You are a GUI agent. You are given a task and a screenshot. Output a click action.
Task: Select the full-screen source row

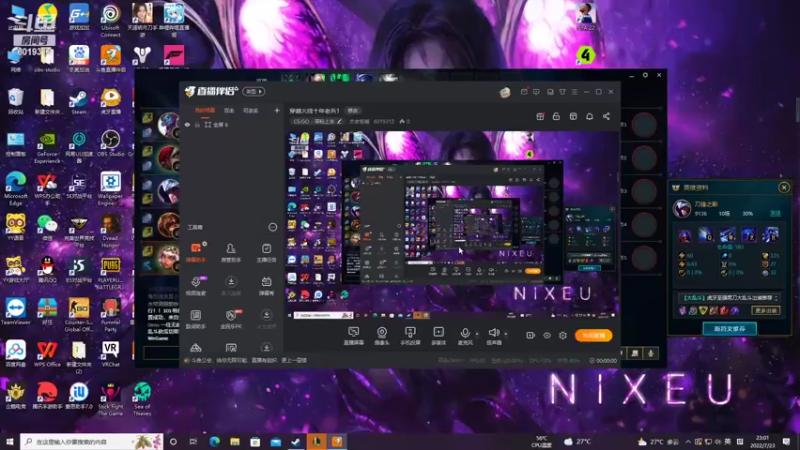pos(231,124)
